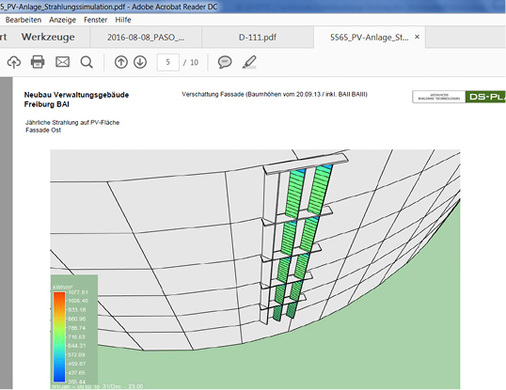506x390 pixels.
Task: Open the Fenster menu
Action: click(95, 20)
